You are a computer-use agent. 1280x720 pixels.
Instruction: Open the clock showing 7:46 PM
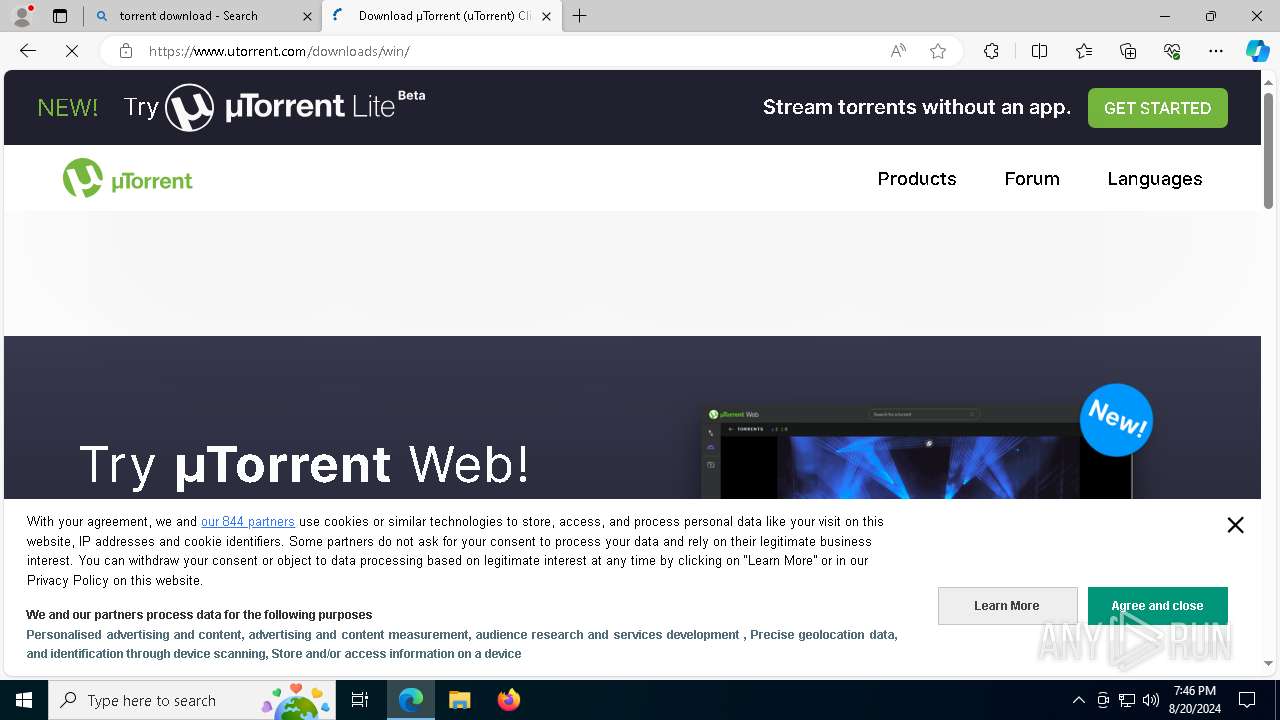[1195, 700]
